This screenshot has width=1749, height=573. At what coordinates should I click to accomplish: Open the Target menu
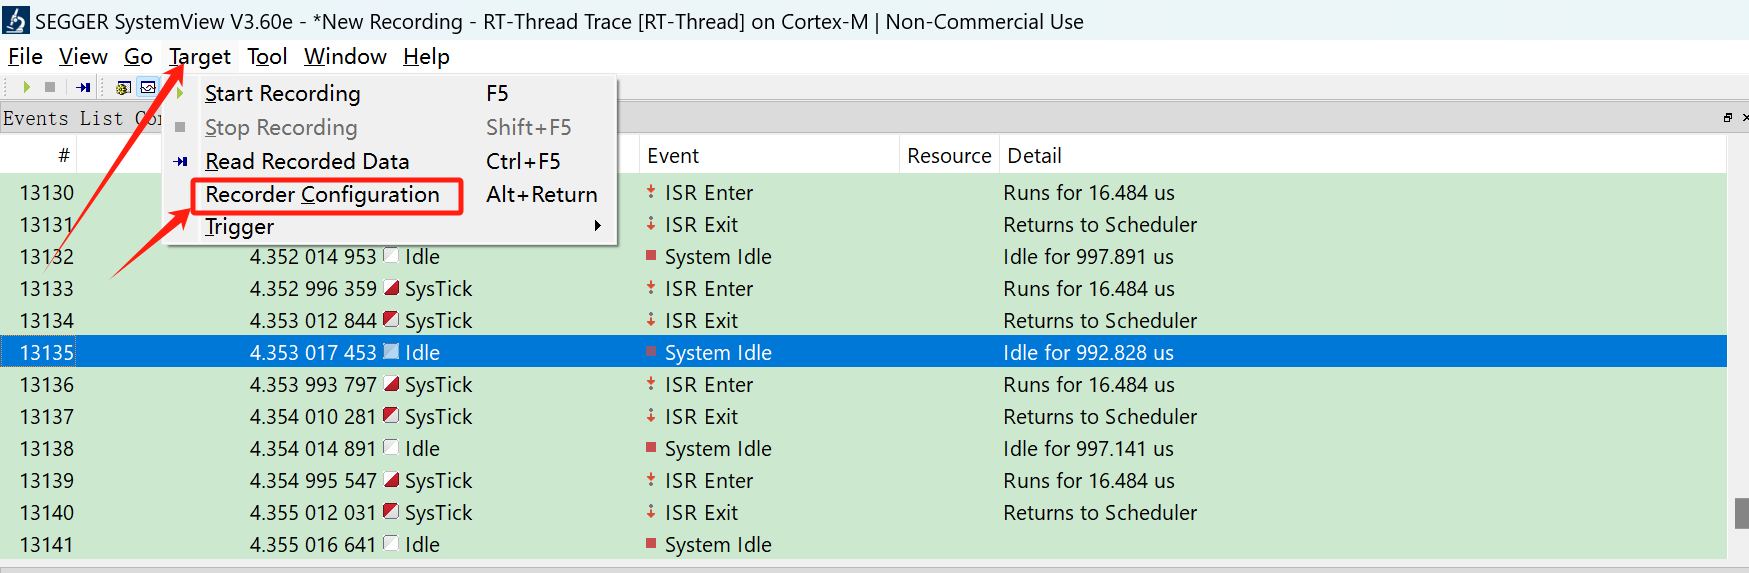[x=200, y=57]
